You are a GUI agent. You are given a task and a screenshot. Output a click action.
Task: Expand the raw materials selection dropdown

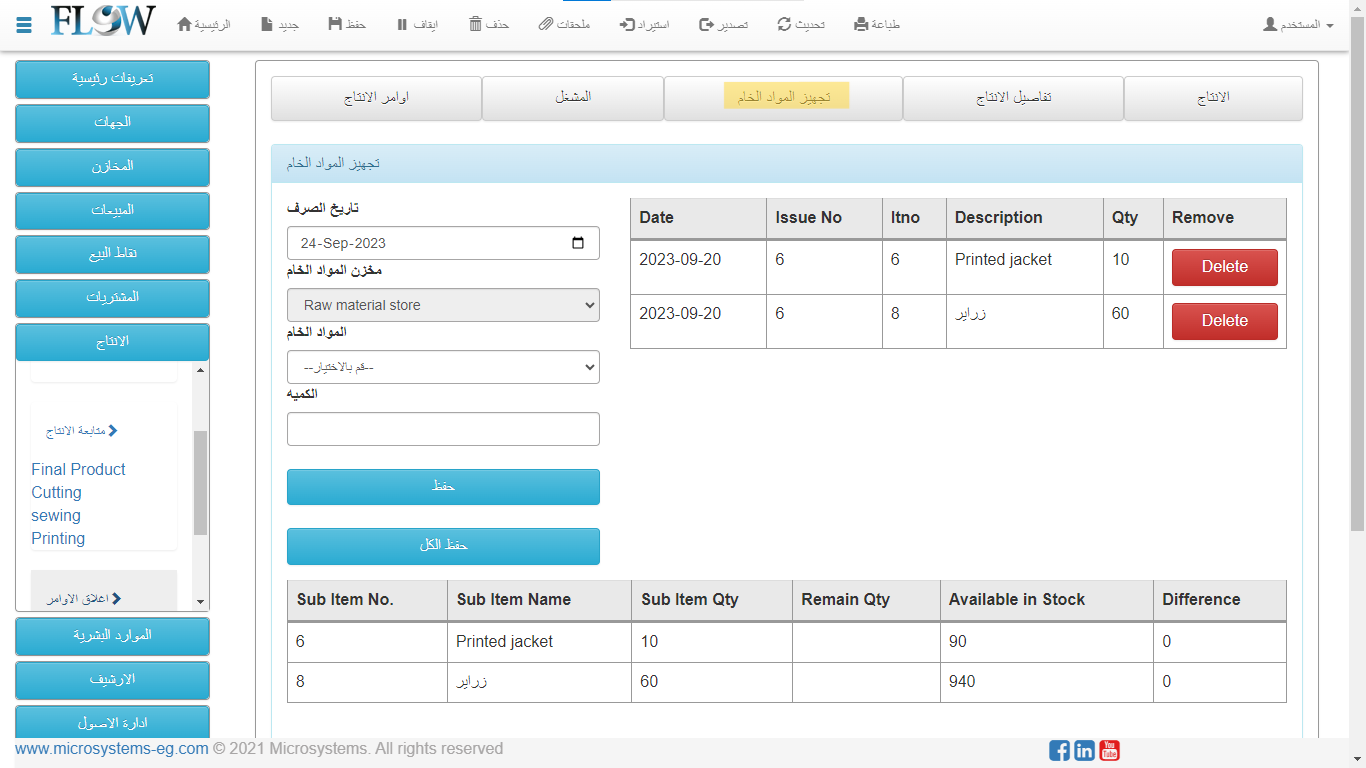click(x=443, y=367)
